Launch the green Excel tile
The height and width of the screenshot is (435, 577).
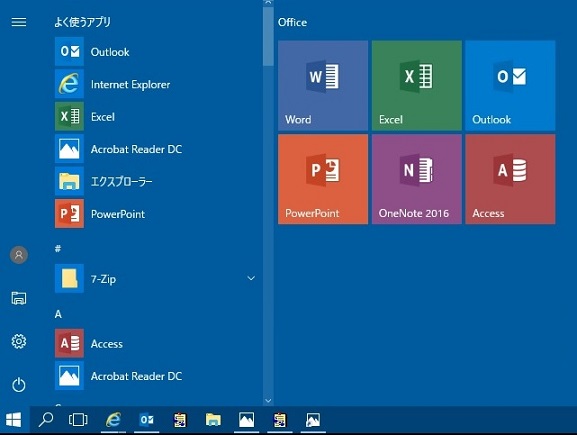click(417, 85)
